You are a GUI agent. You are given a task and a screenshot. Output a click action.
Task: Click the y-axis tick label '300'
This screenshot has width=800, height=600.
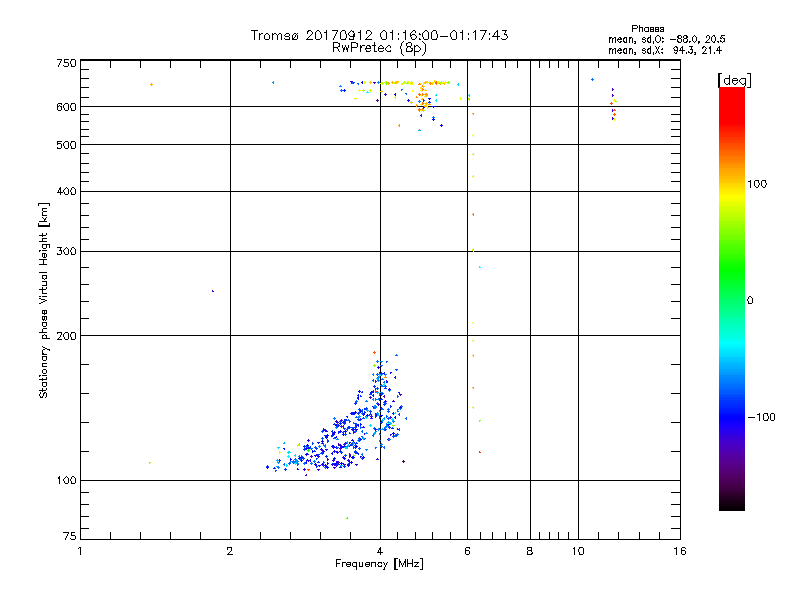[x=67, y=252]
